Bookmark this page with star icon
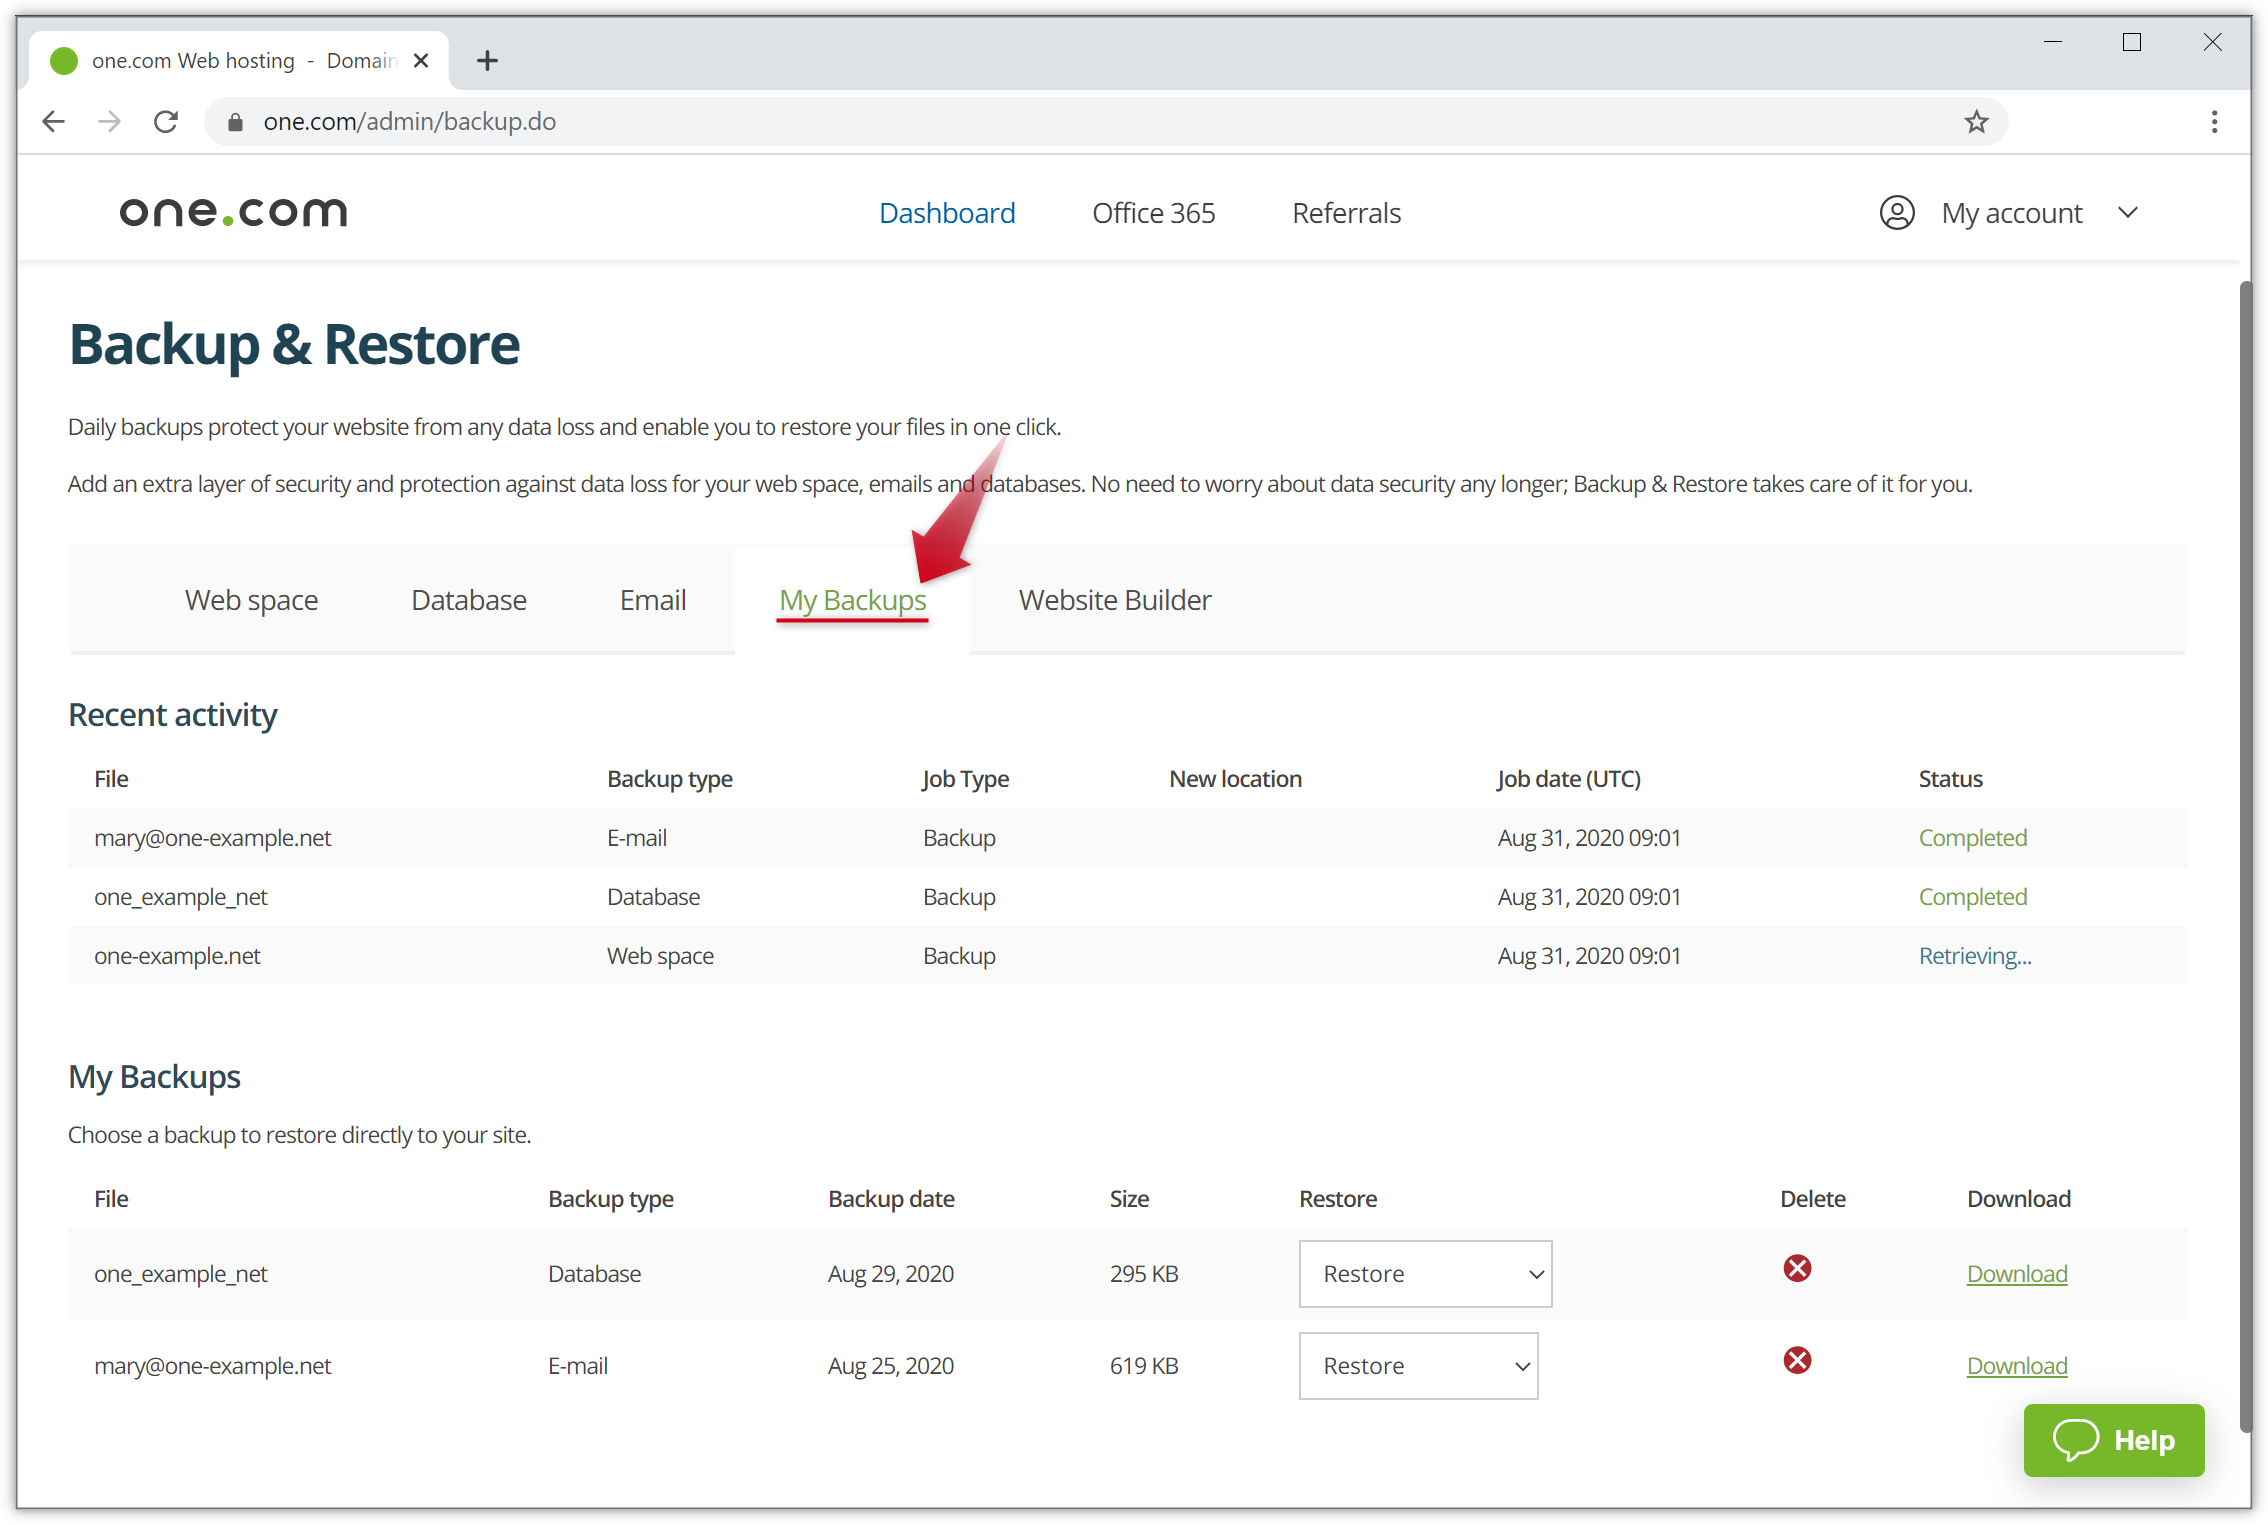This screenshot has height=1525, width=2268. [x=1976, y=122]
